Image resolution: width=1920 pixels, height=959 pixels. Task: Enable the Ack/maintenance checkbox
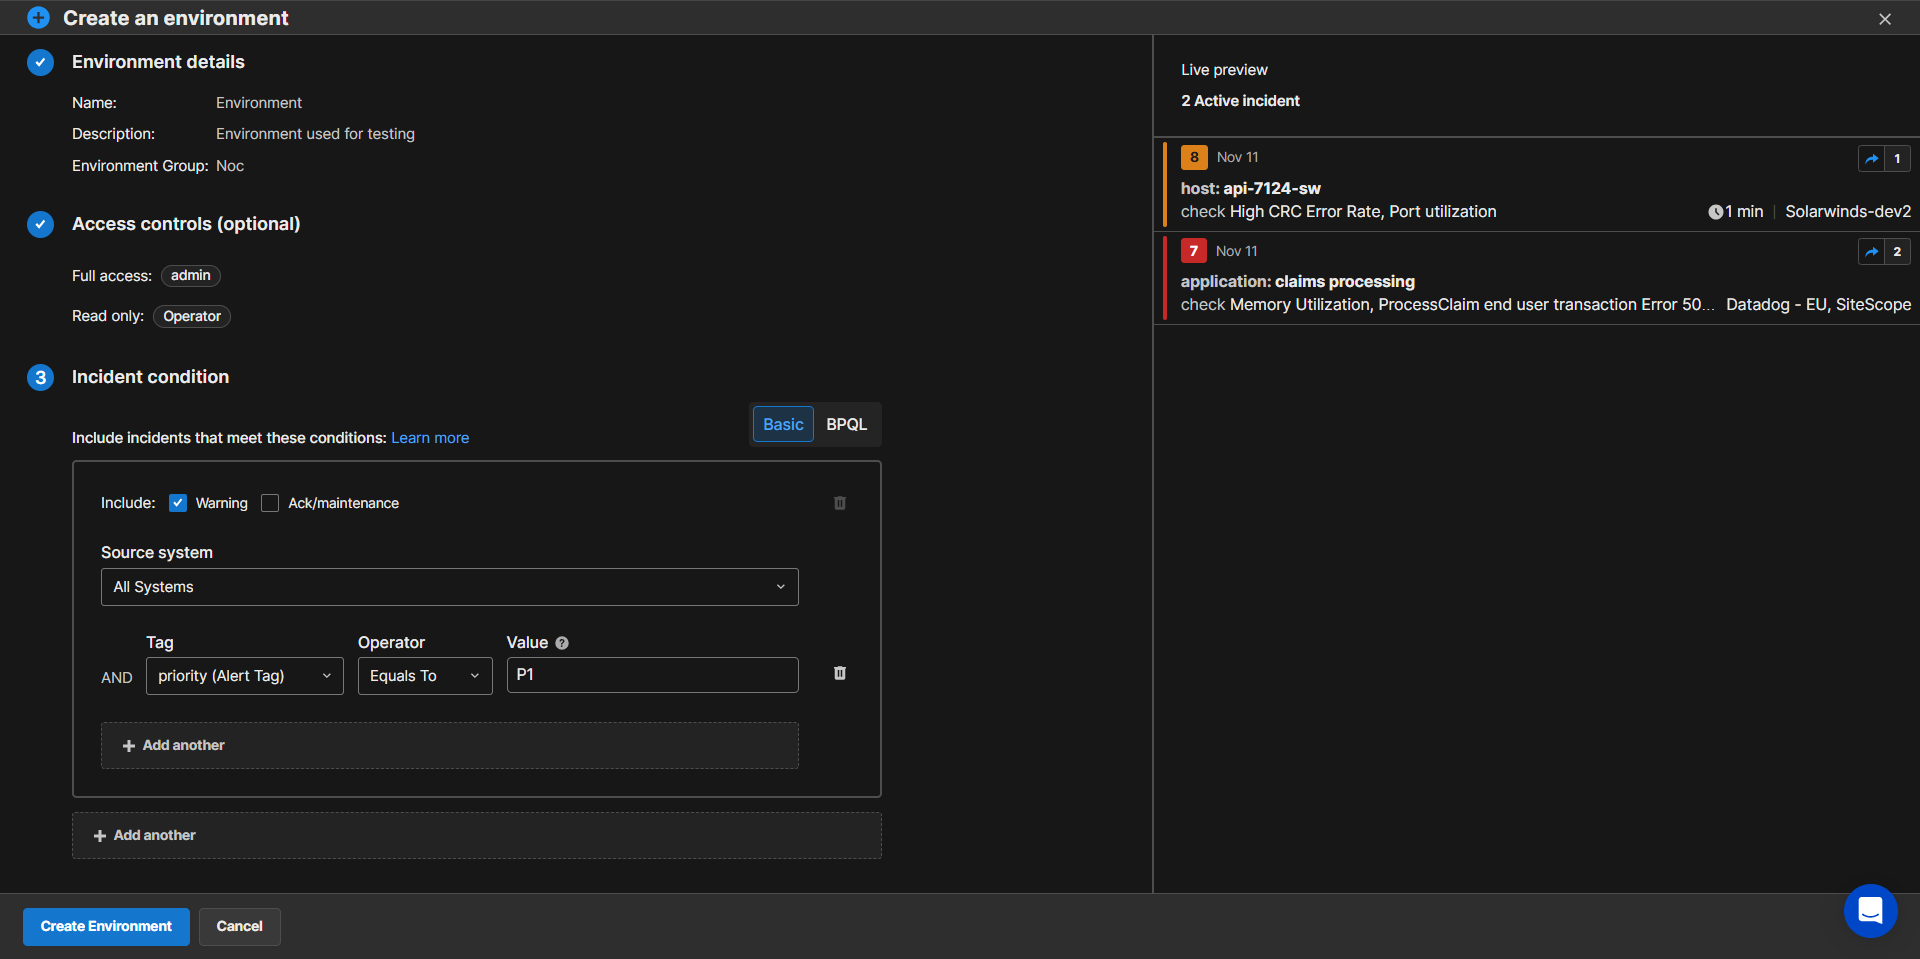[270, 503]
